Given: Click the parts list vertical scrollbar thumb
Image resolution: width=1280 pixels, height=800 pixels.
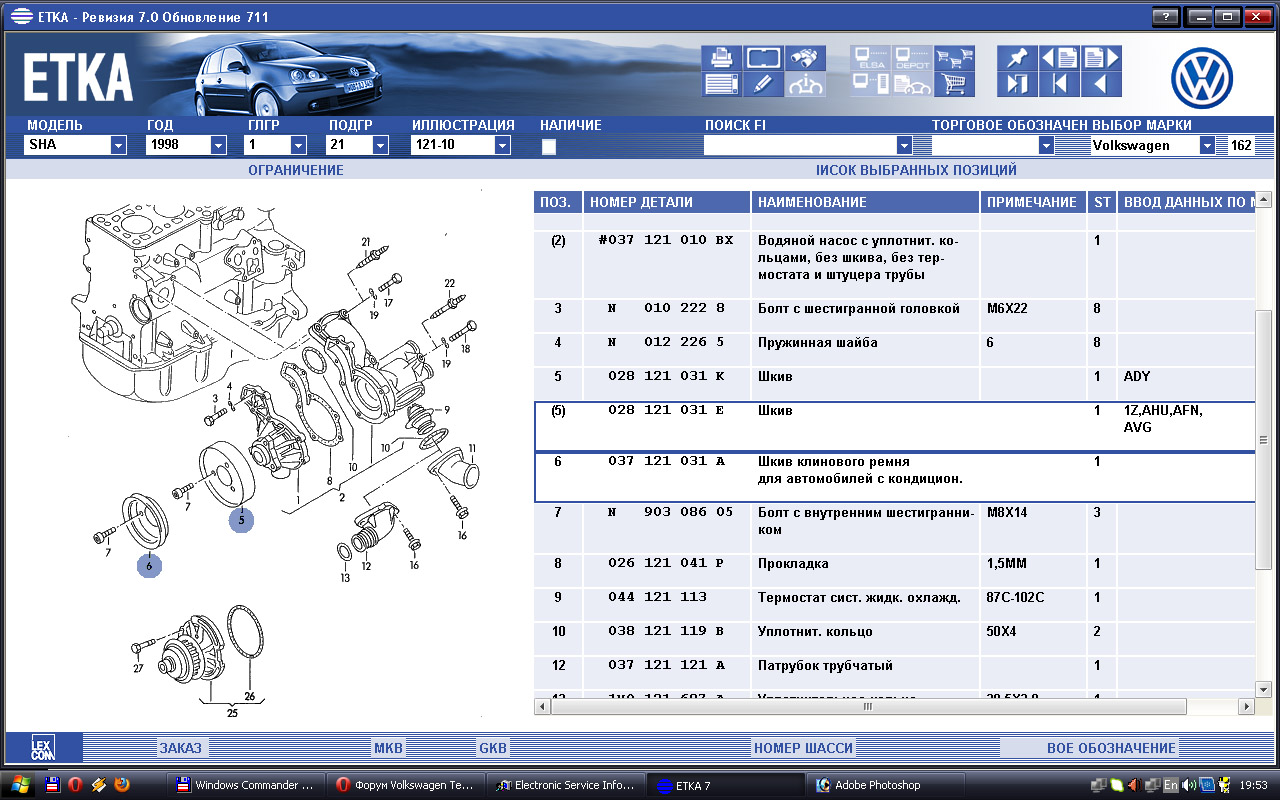Looking at the screenshot, I should pyautogui.click(x=1263, y=440).
